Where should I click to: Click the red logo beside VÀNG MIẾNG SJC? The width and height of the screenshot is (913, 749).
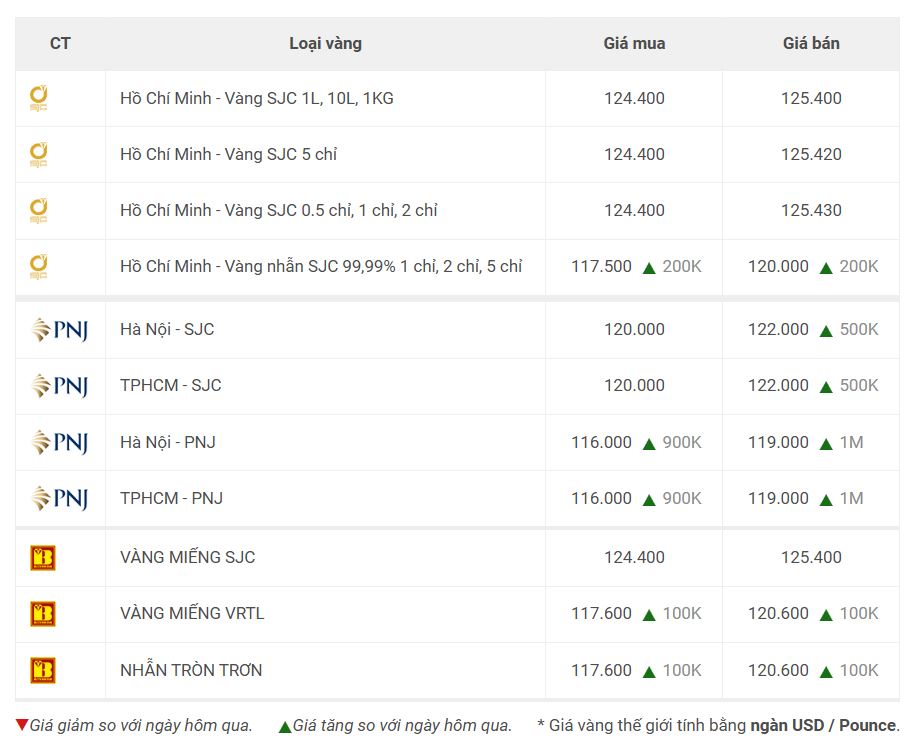coord(43,557)
